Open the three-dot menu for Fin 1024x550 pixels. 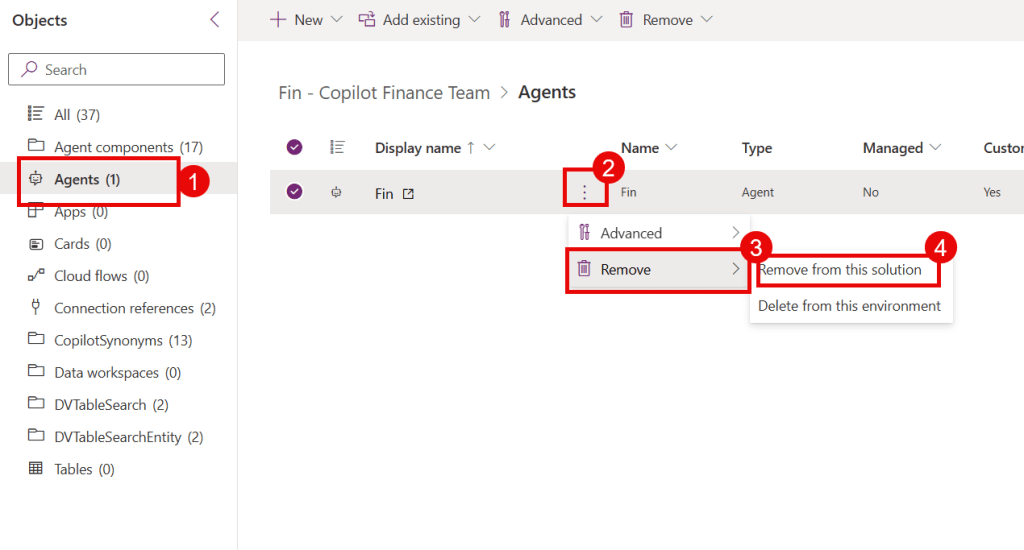585,193
